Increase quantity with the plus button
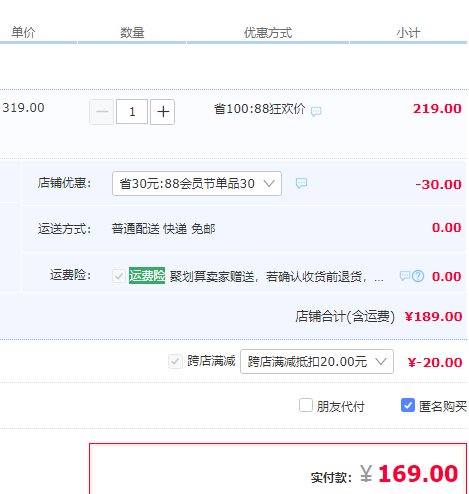This screenshot has height=494, width=469. tap(162, 112)
